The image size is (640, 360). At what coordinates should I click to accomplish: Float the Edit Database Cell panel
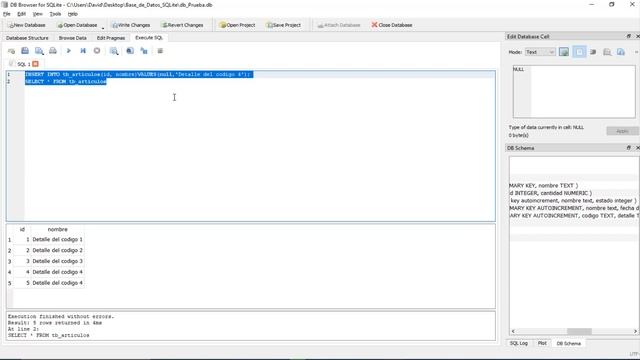[629, 36]
